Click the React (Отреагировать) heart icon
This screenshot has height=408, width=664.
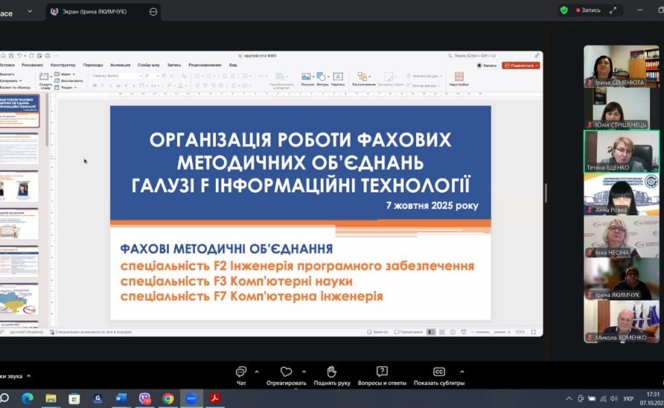click(286, 372)
